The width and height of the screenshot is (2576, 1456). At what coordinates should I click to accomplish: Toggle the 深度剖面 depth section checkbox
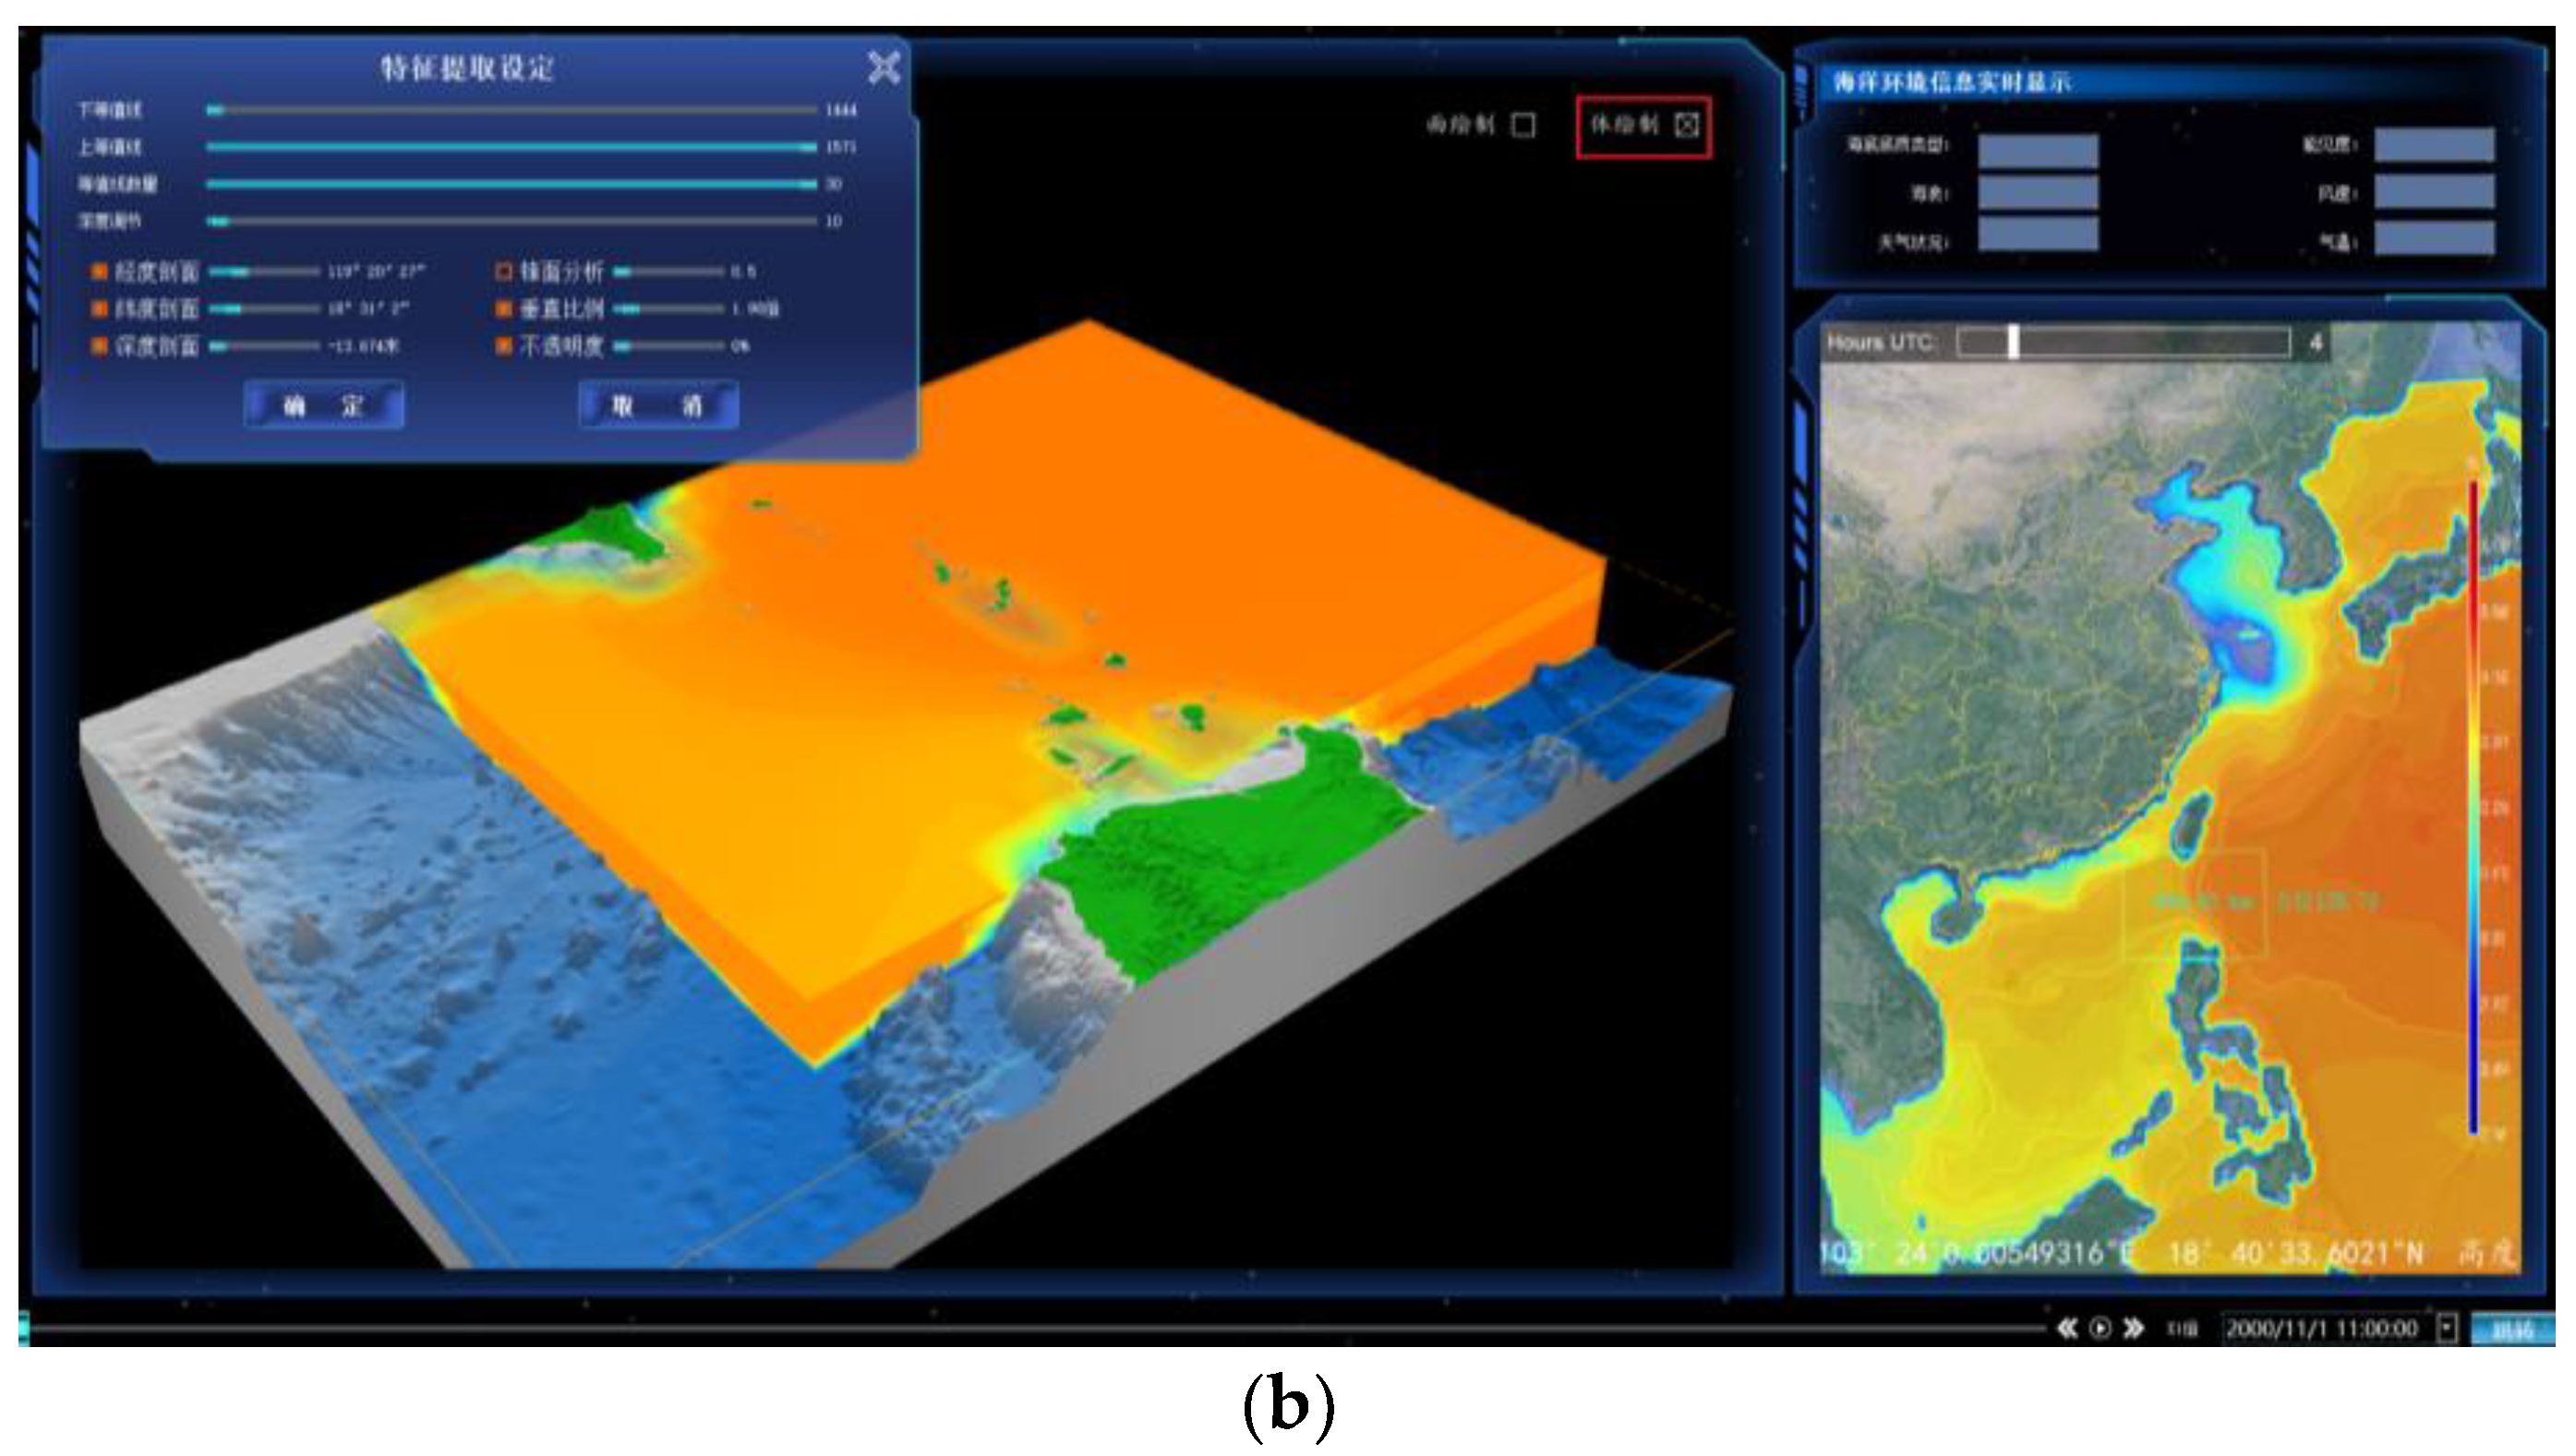(x=99, y=346)
